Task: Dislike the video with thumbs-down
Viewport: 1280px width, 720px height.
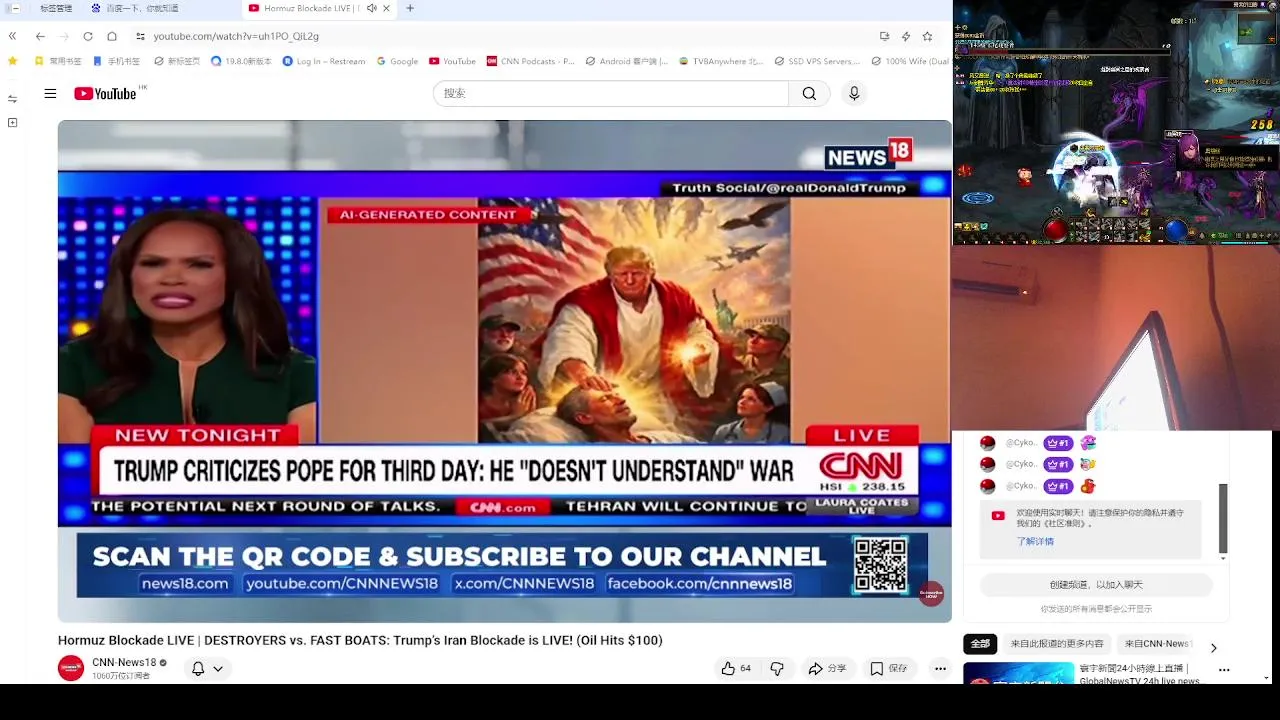Action: pos(777,669)
